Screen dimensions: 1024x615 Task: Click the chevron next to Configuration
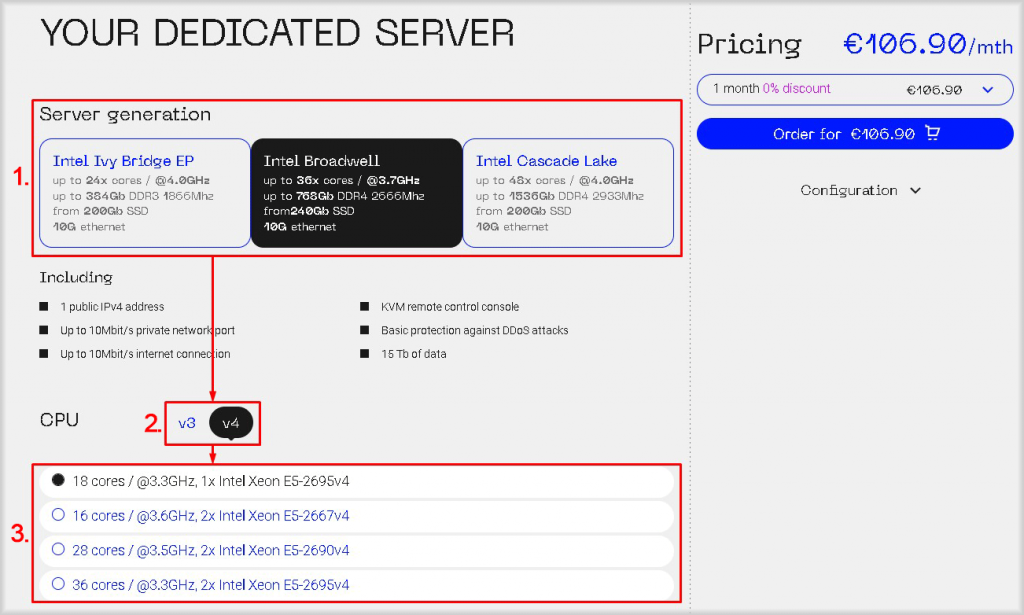[x=916, y=191]
